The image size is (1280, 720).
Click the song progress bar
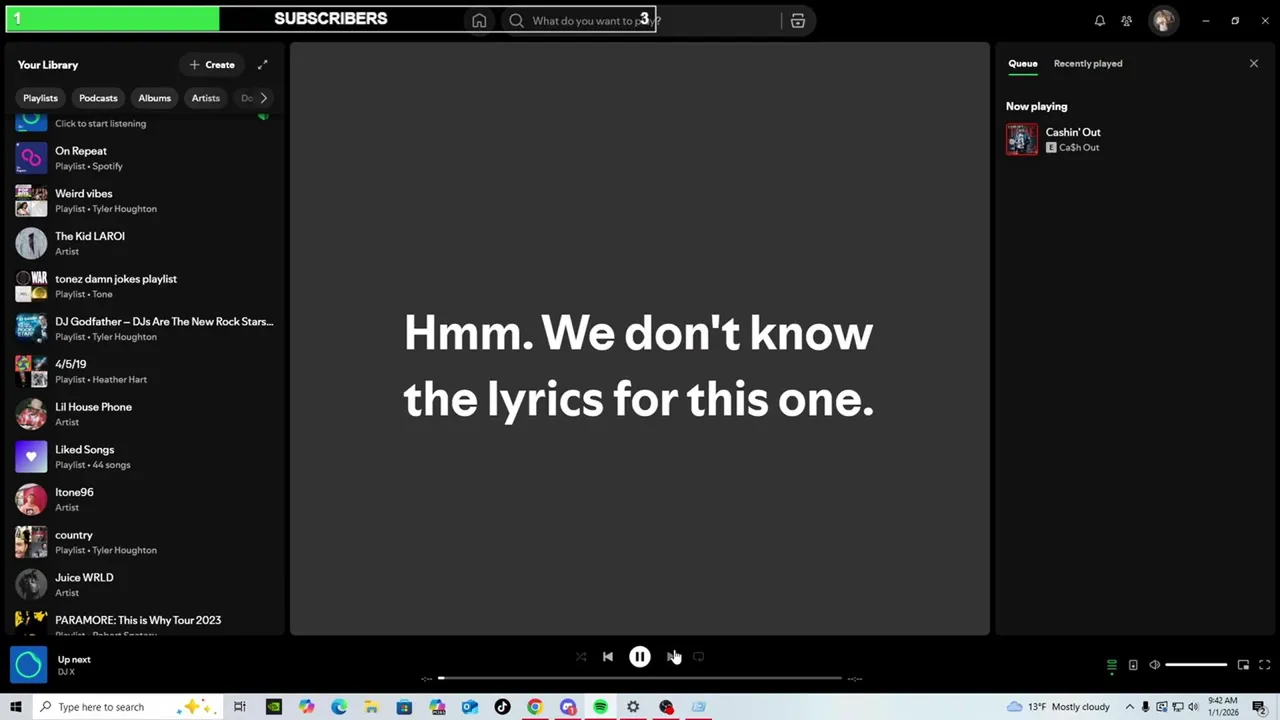pyautogui.click(x=640, y=678)
